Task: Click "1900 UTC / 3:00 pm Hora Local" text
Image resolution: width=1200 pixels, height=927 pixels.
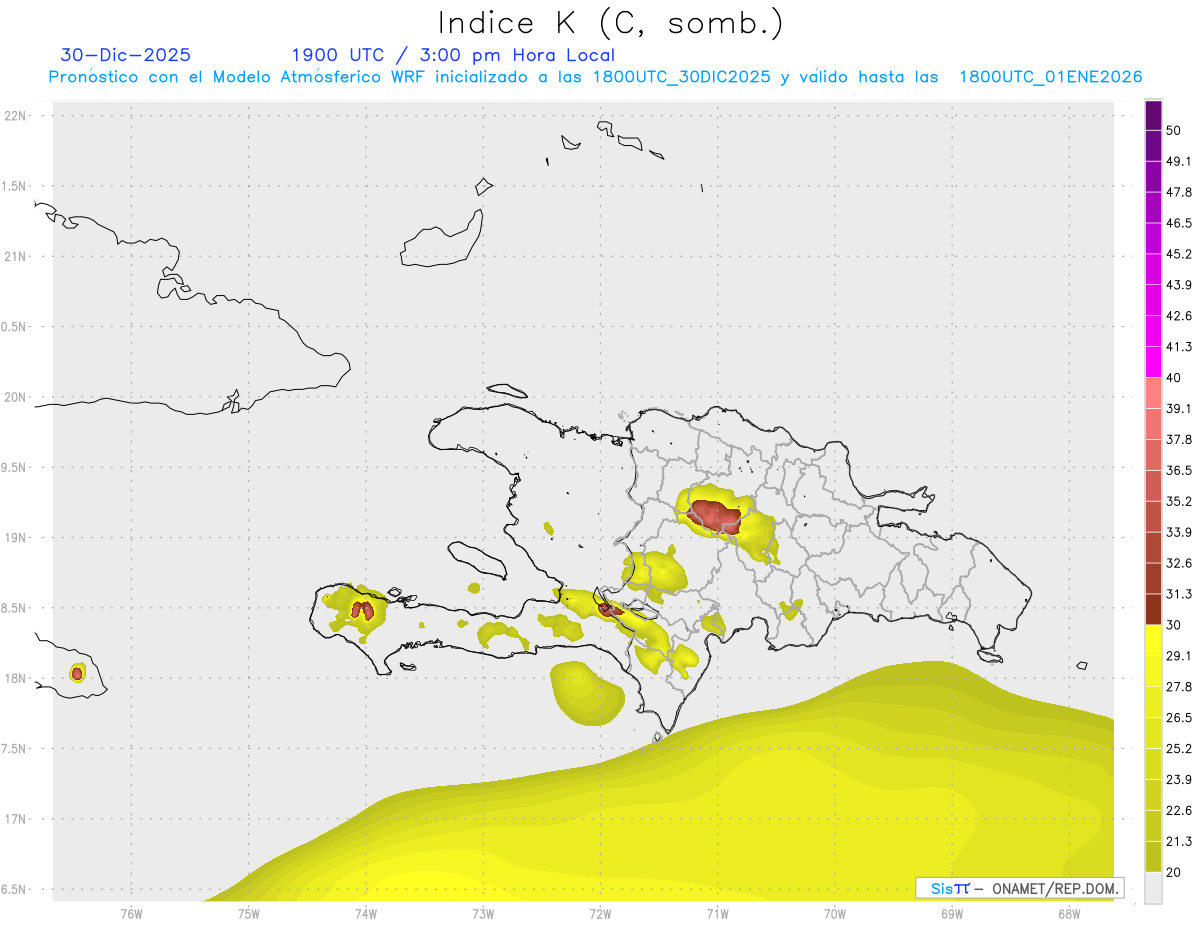Action: 453,55
